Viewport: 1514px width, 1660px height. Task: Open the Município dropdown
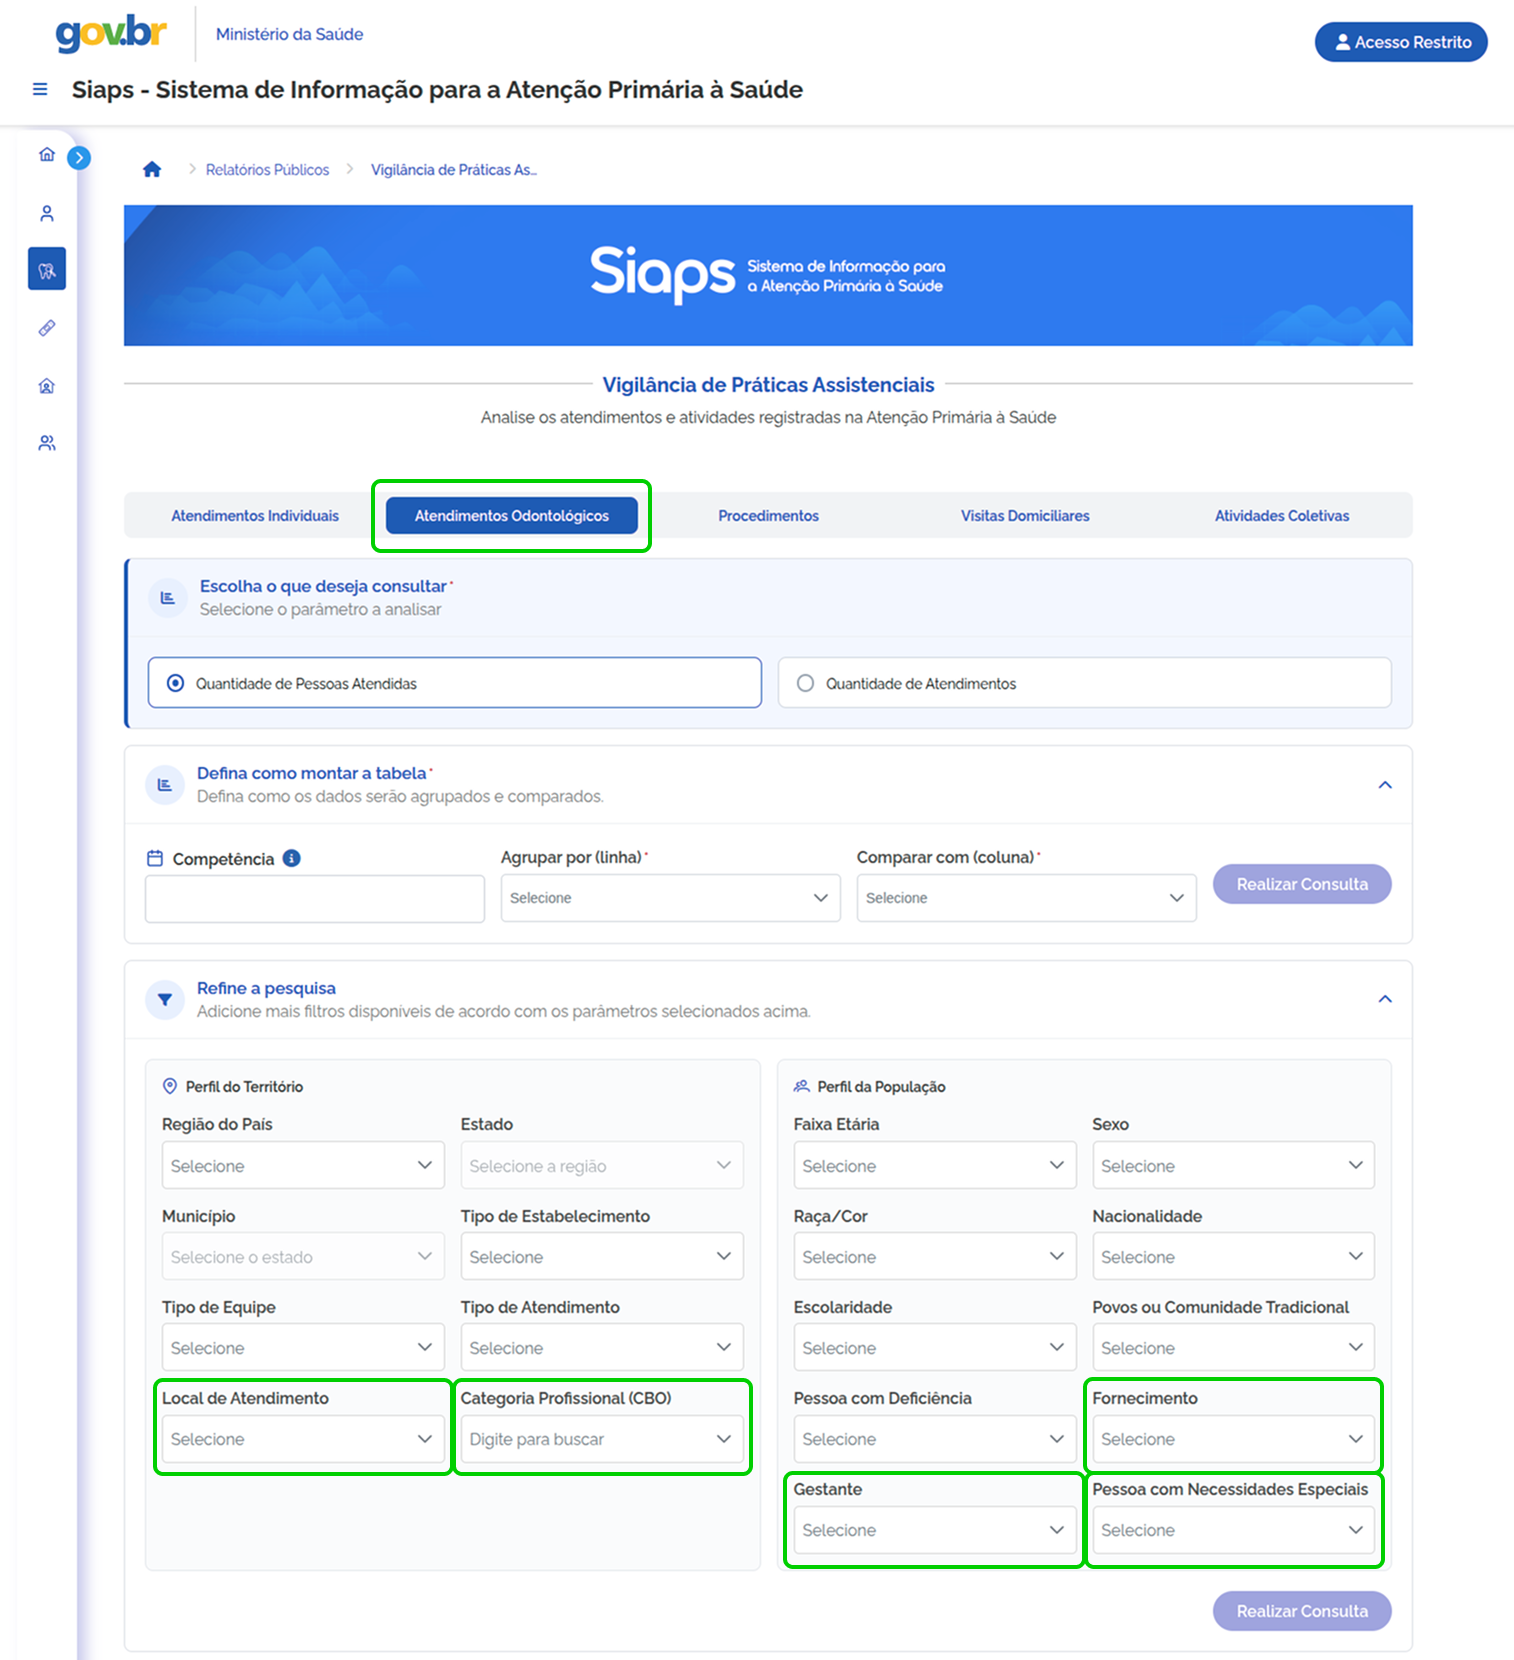pos(303,1256)
